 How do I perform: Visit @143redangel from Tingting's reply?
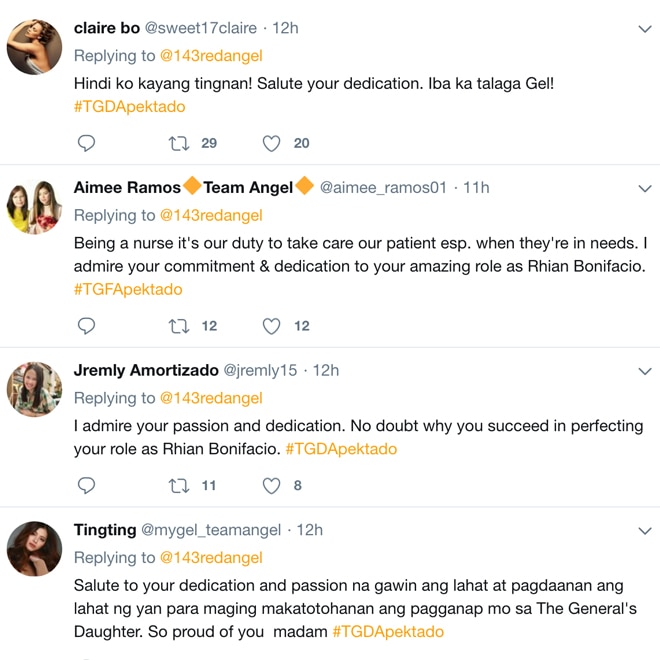pyautogui.click(x=211, y=558)
